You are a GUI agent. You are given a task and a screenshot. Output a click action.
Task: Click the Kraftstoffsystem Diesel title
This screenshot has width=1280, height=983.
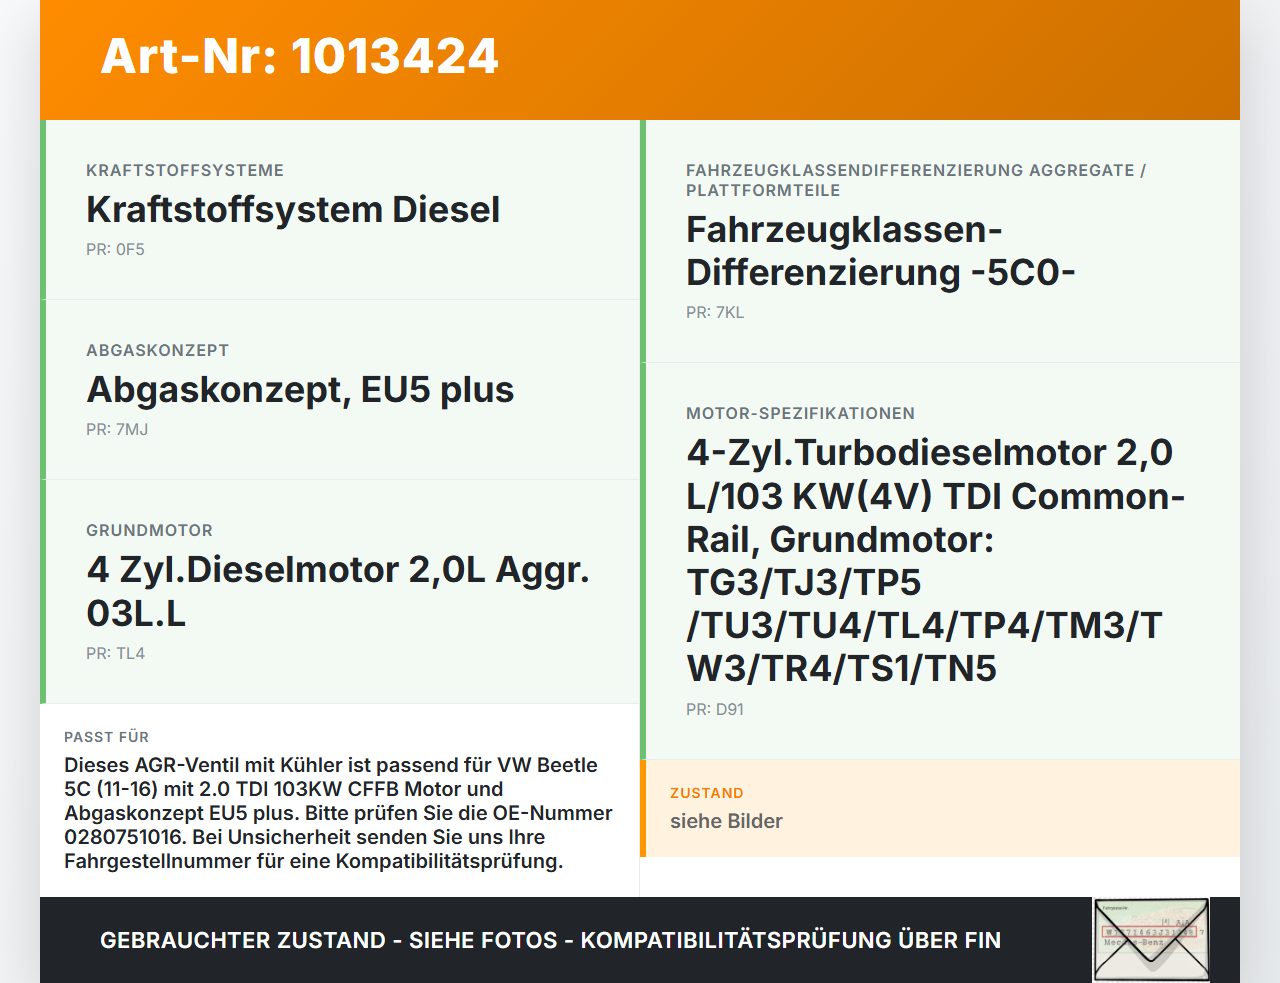pos(293,209)
